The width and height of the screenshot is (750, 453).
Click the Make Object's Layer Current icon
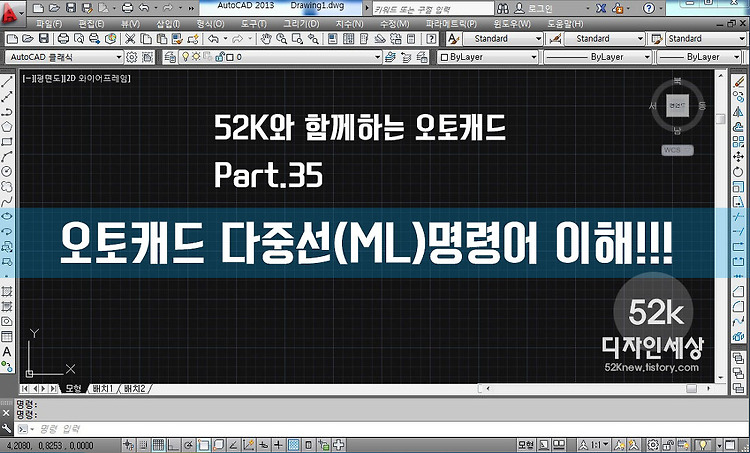(391, 57)
